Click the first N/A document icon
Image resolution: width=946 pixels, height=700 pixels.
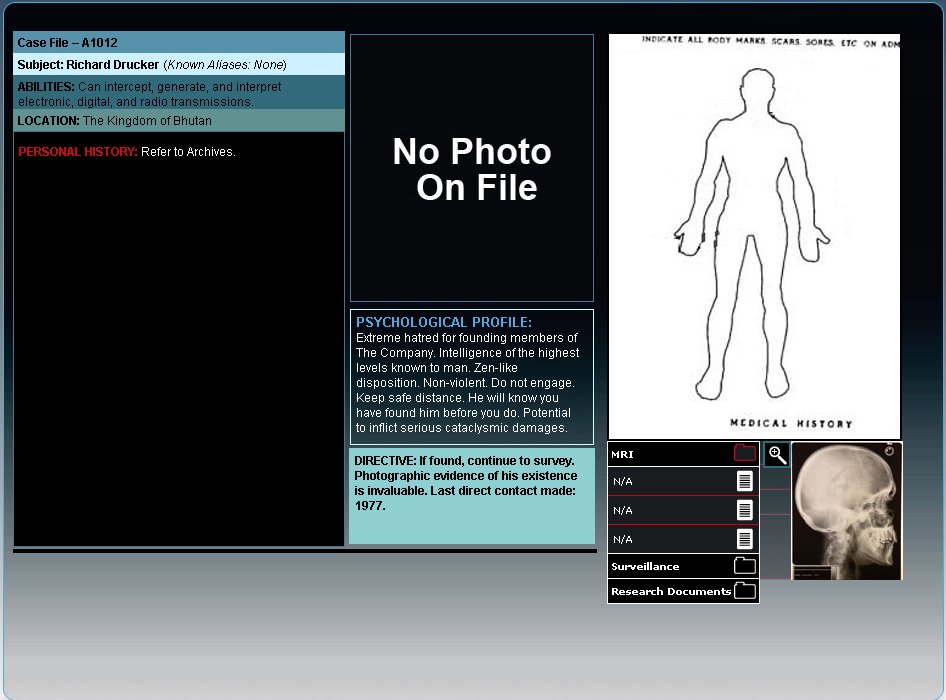click(x=744, y=482)
